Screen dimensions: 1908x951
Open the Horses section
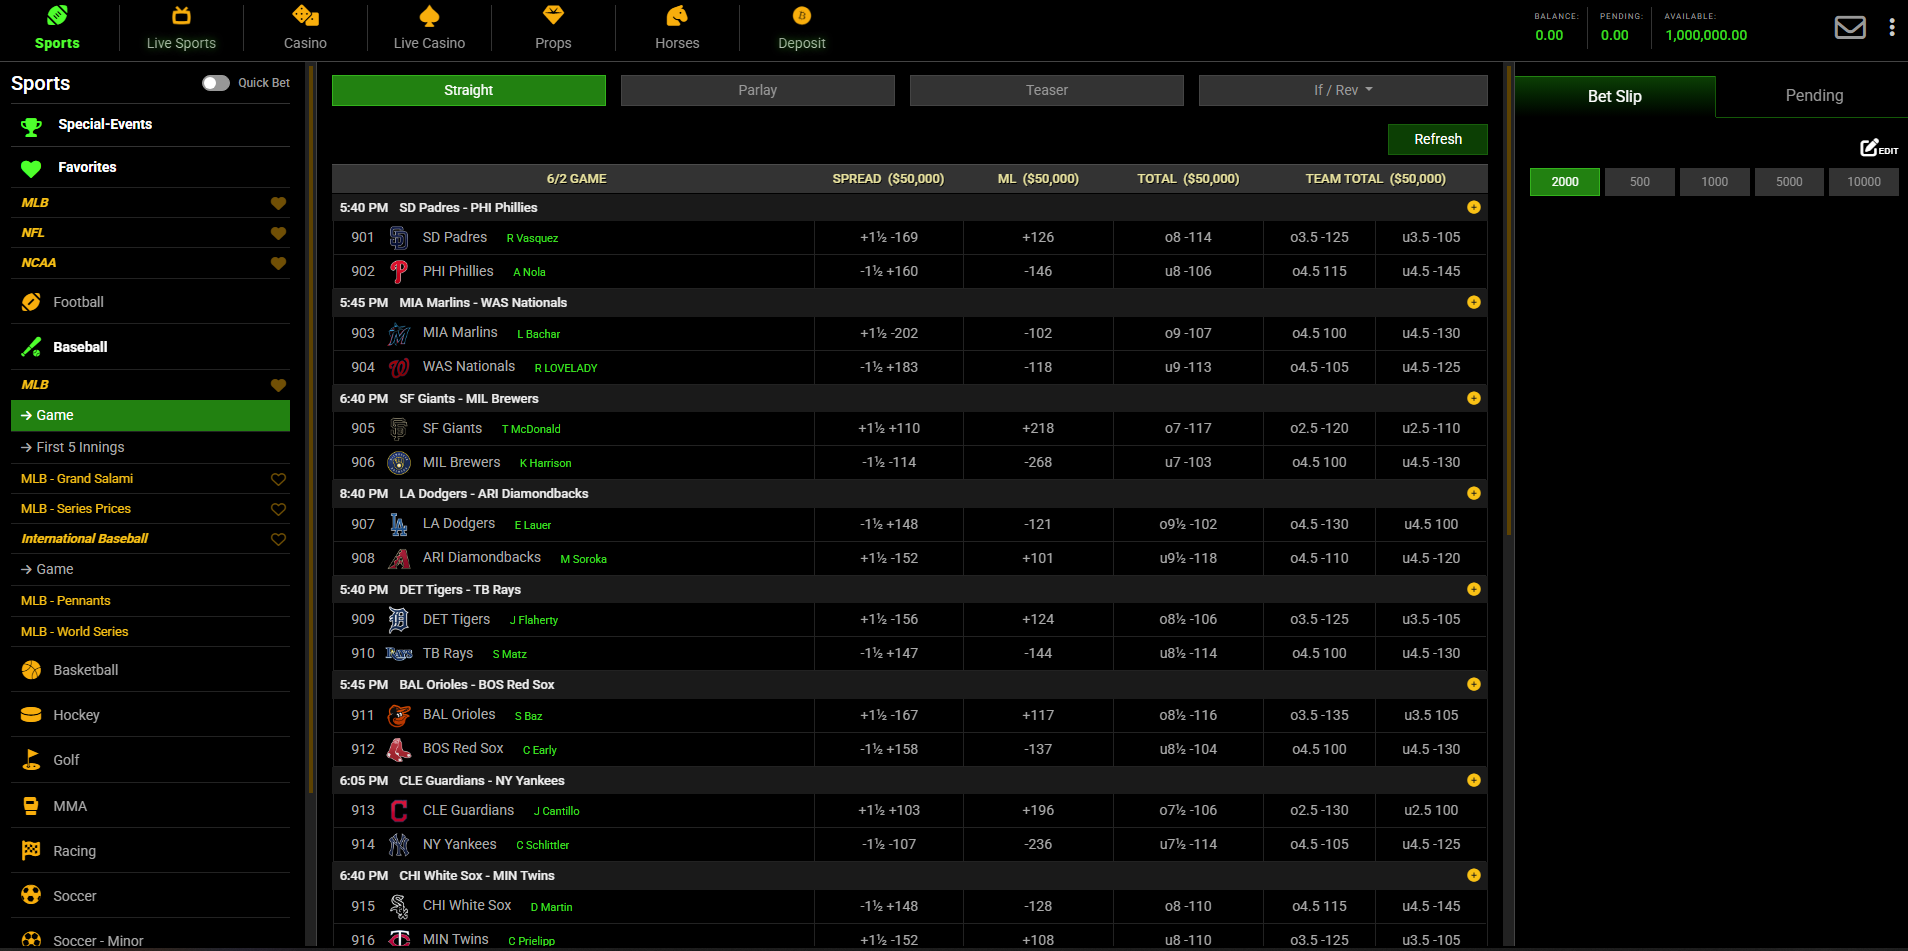(x=677, y=28)
